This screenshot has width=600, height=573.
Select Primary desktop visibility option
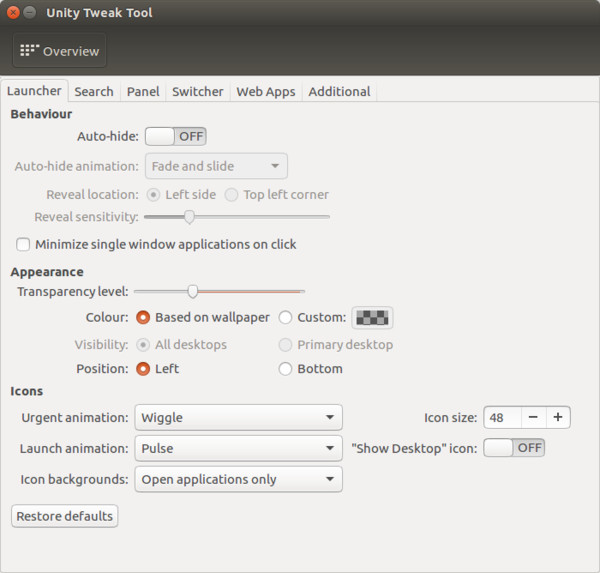tap(336, 345)
